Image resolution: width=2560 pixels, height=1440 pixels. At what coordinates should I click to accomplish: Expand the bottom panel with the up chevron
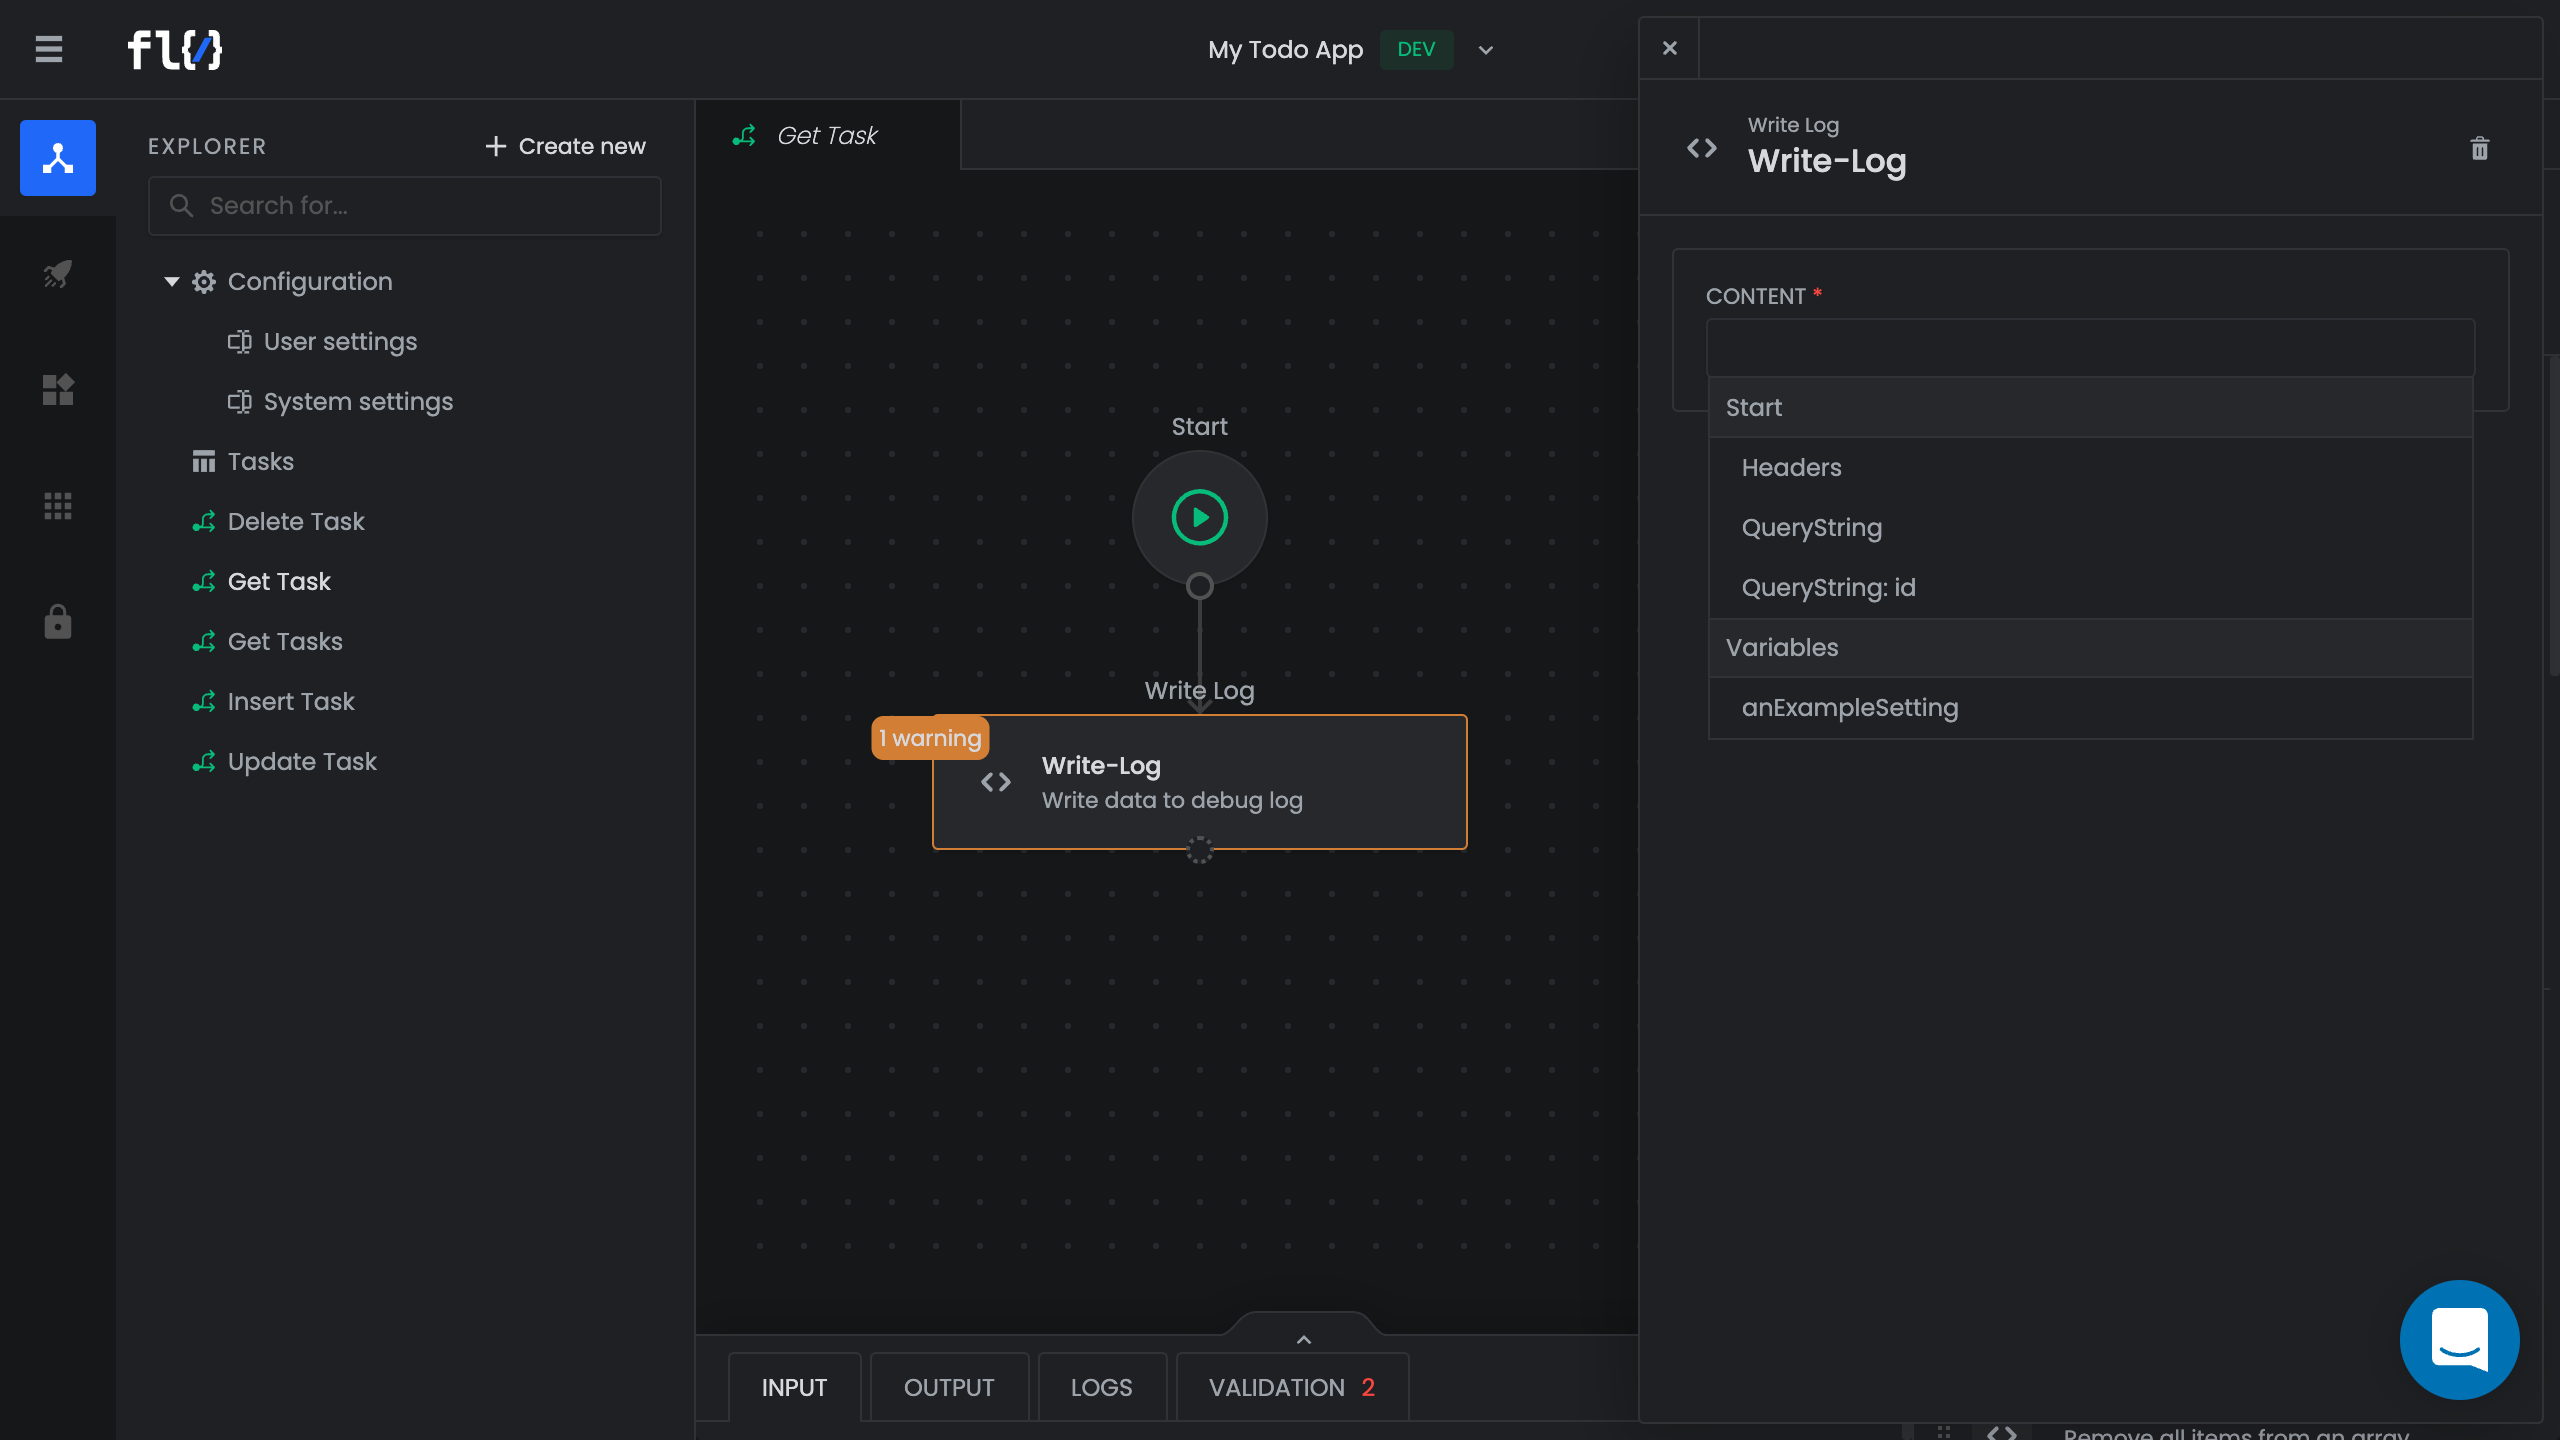[x=1303, y=1339]
